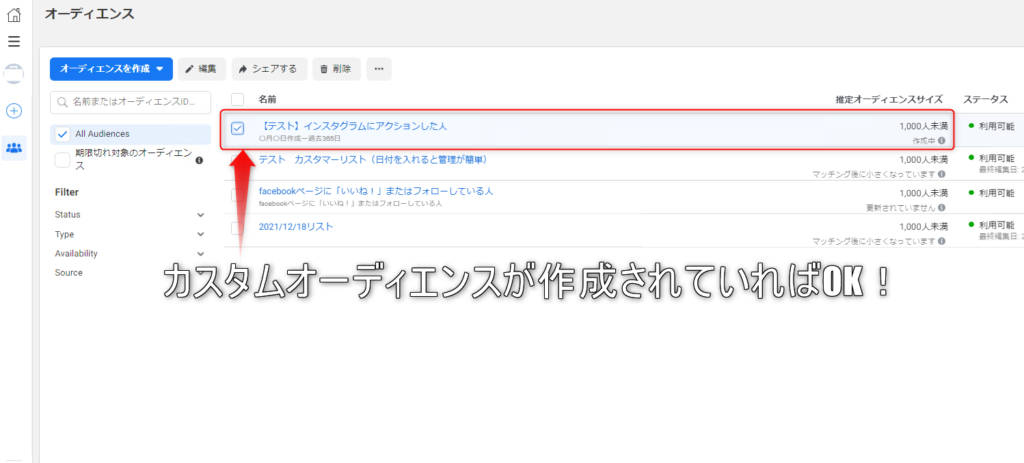This screenshot has width=1024, height=463.
Task: Click info icon in テスト カスタマーリスト size cell
Action: pos(942,174)
